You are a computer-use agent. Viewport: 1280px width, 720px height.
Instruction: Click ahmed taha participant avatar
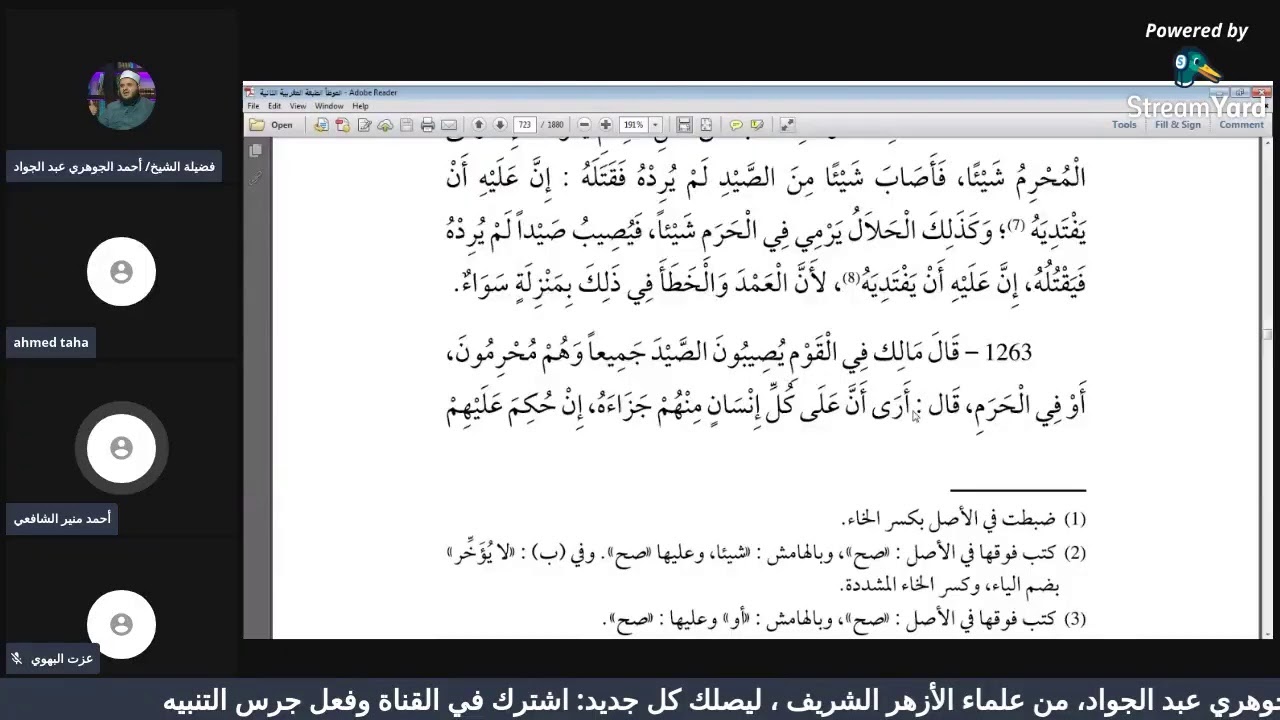121,271
